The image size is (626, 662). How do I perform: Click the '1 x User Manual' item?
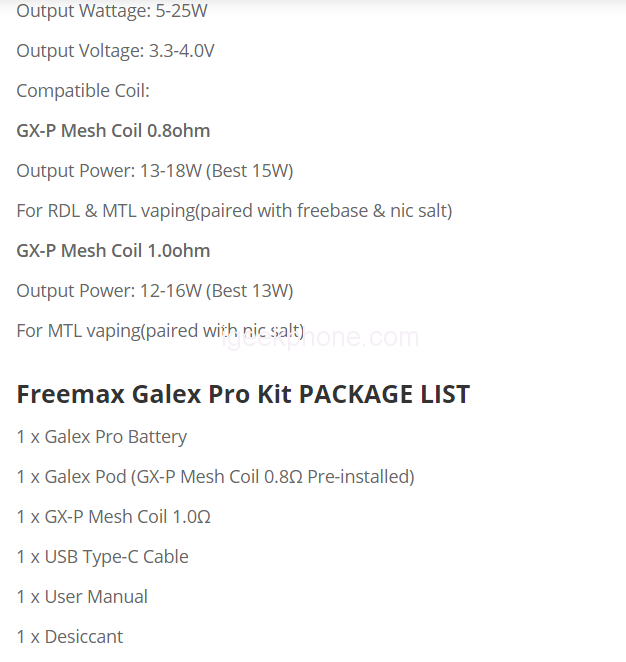click(82, 597)
